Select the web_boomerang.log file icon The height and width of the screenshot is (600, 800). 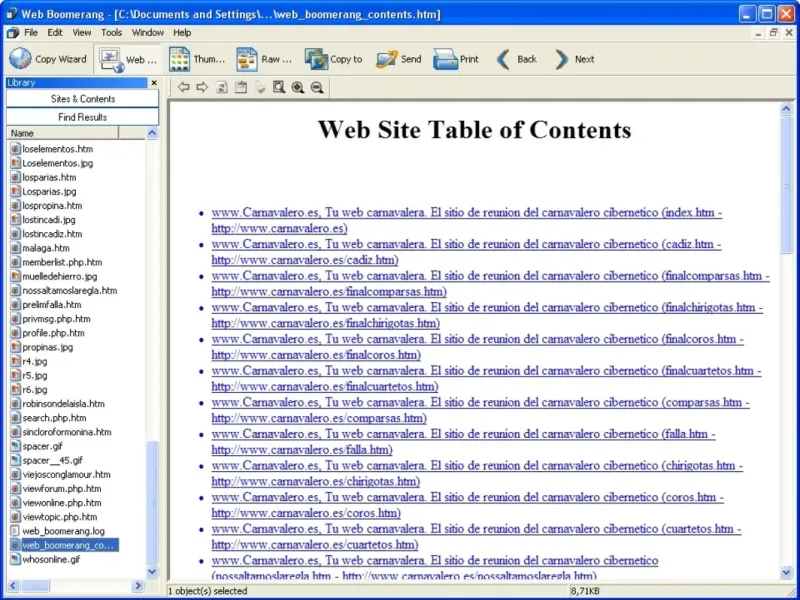pos(15,531)
